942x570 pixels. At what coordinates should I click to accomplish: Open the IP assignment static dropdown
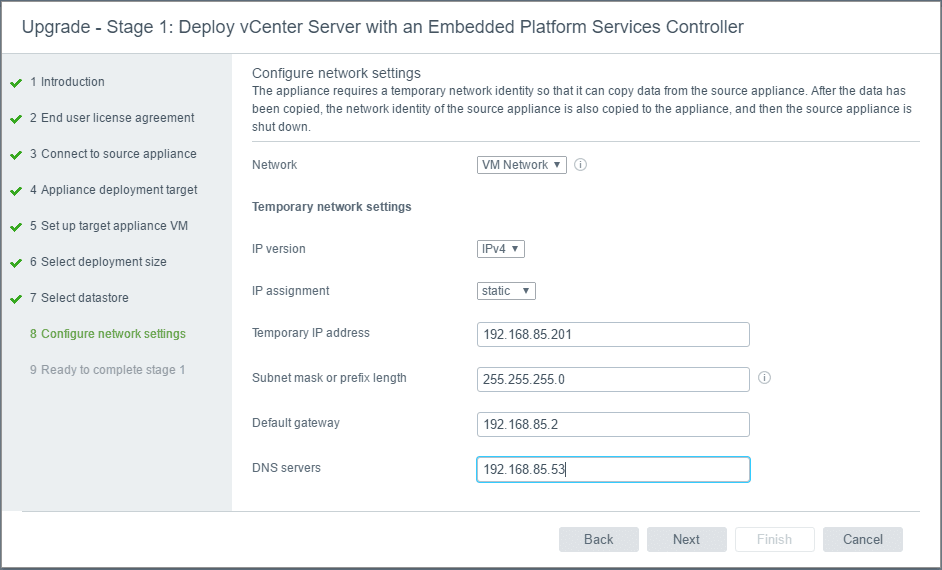point(506,291)
